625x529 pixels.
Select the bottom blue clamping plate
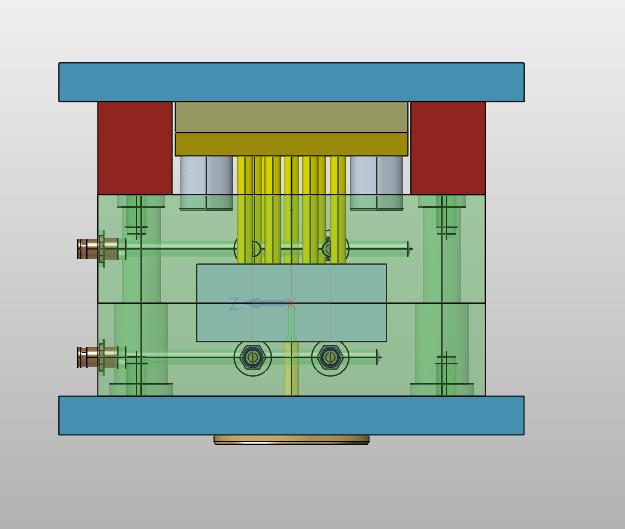[x=291, y=415]
